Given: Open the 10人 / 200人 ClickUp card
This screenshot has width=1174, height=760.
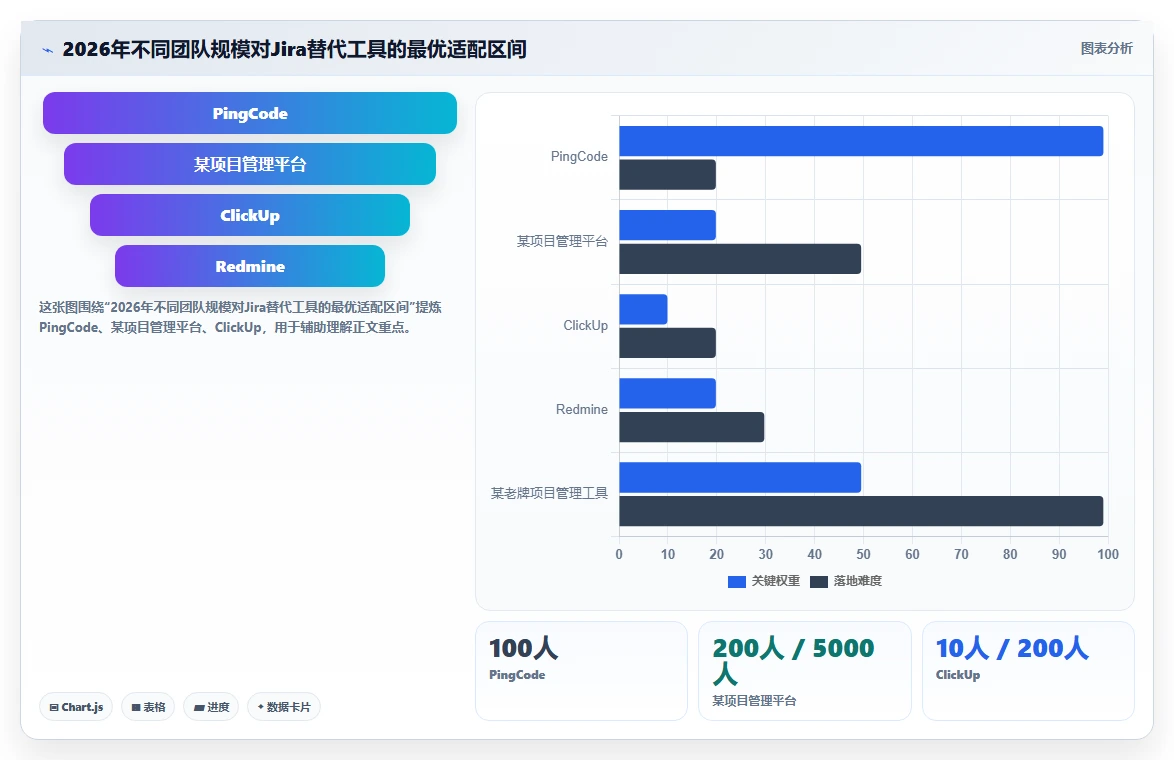Looking at the screenshot, I should pos(1028,671).
